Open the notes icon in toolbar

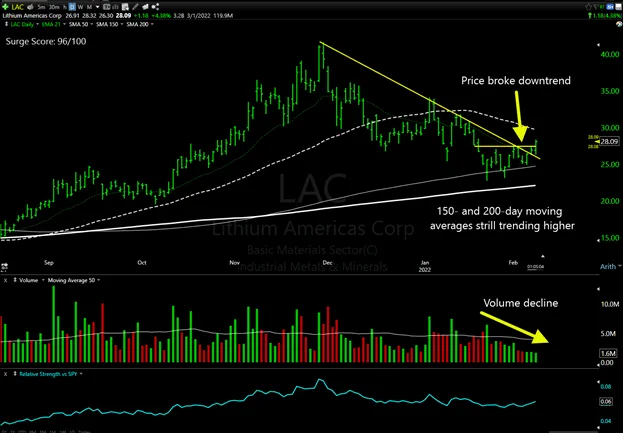[x=125, y=7]
